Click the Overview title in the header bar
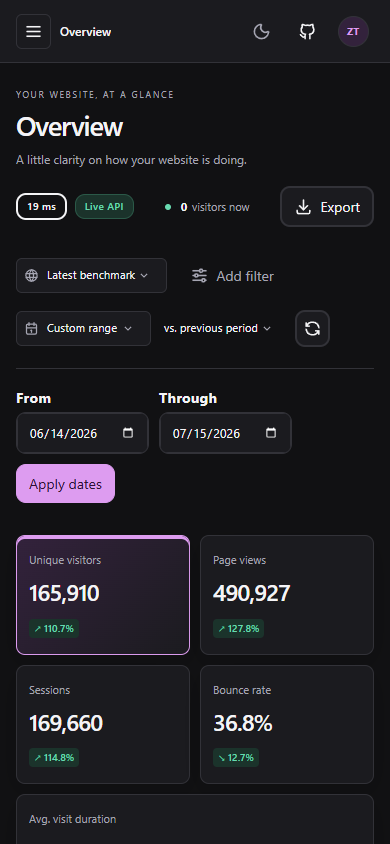390x844 pixels. coord(86,32)
